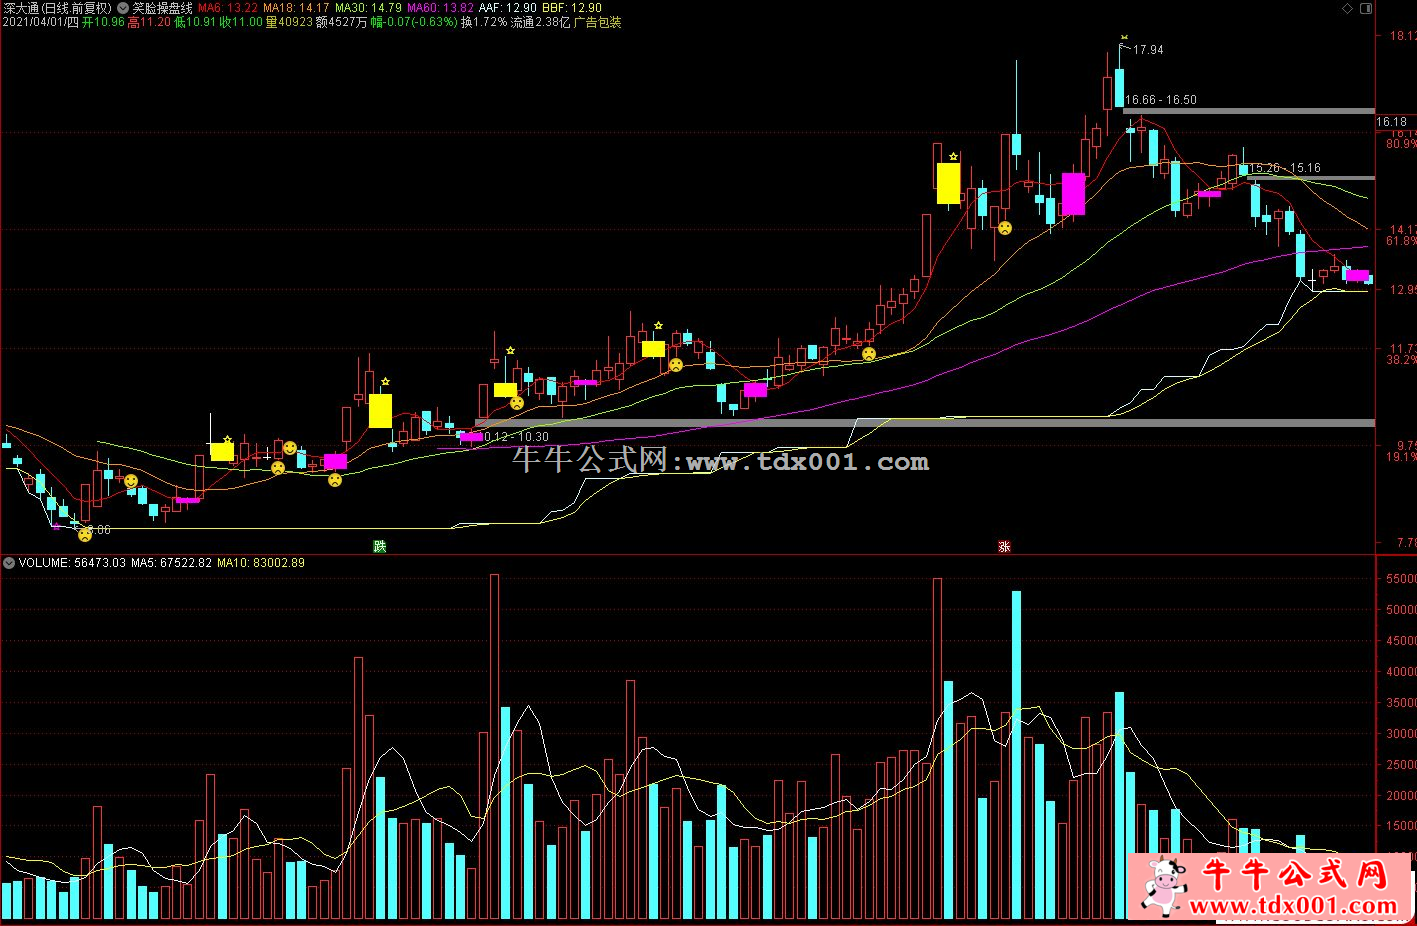
Task: Click the red 涨 marker icon
Action: click(1003, 546)
